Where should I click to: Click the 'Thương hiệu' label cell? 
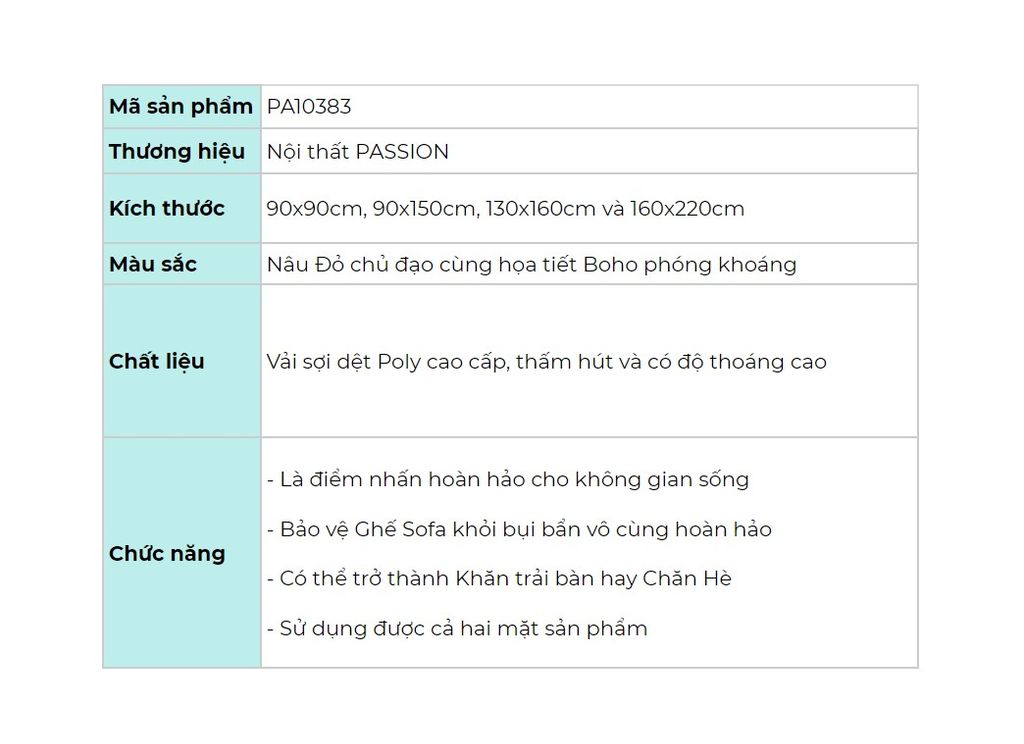click(x=182, y=152)
